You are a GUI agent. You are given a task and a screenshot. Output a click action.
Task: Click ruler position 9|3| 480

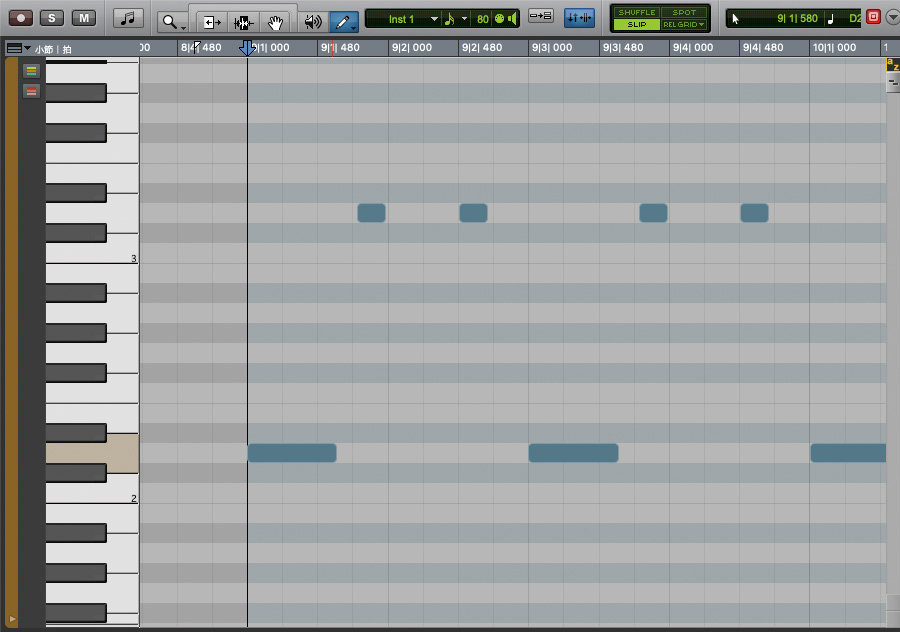pos(623,48)
